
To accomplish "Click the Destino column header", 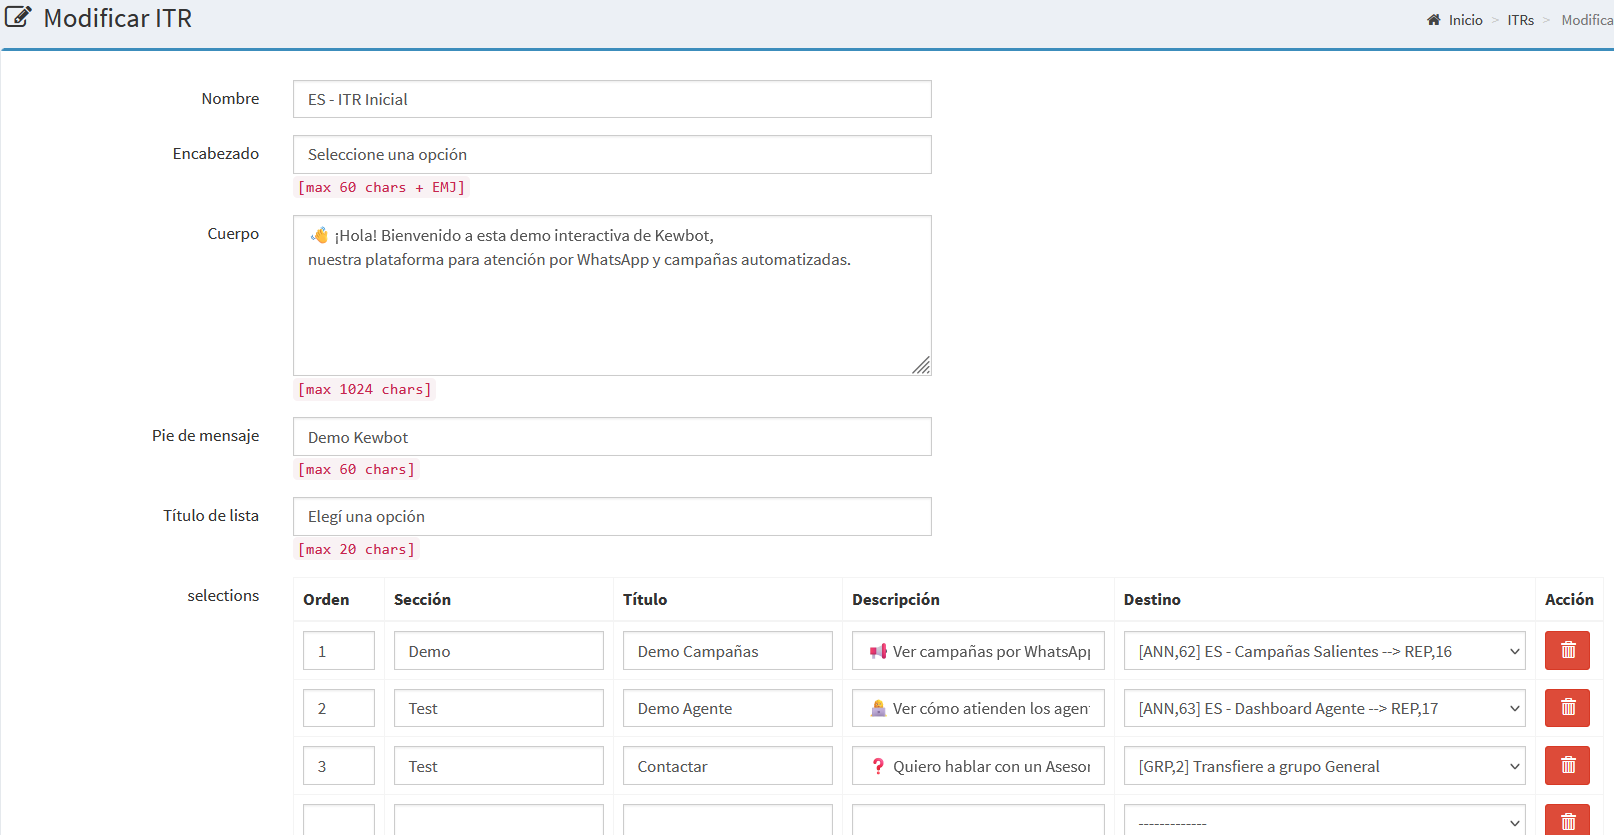I will tap(1152, 599).
